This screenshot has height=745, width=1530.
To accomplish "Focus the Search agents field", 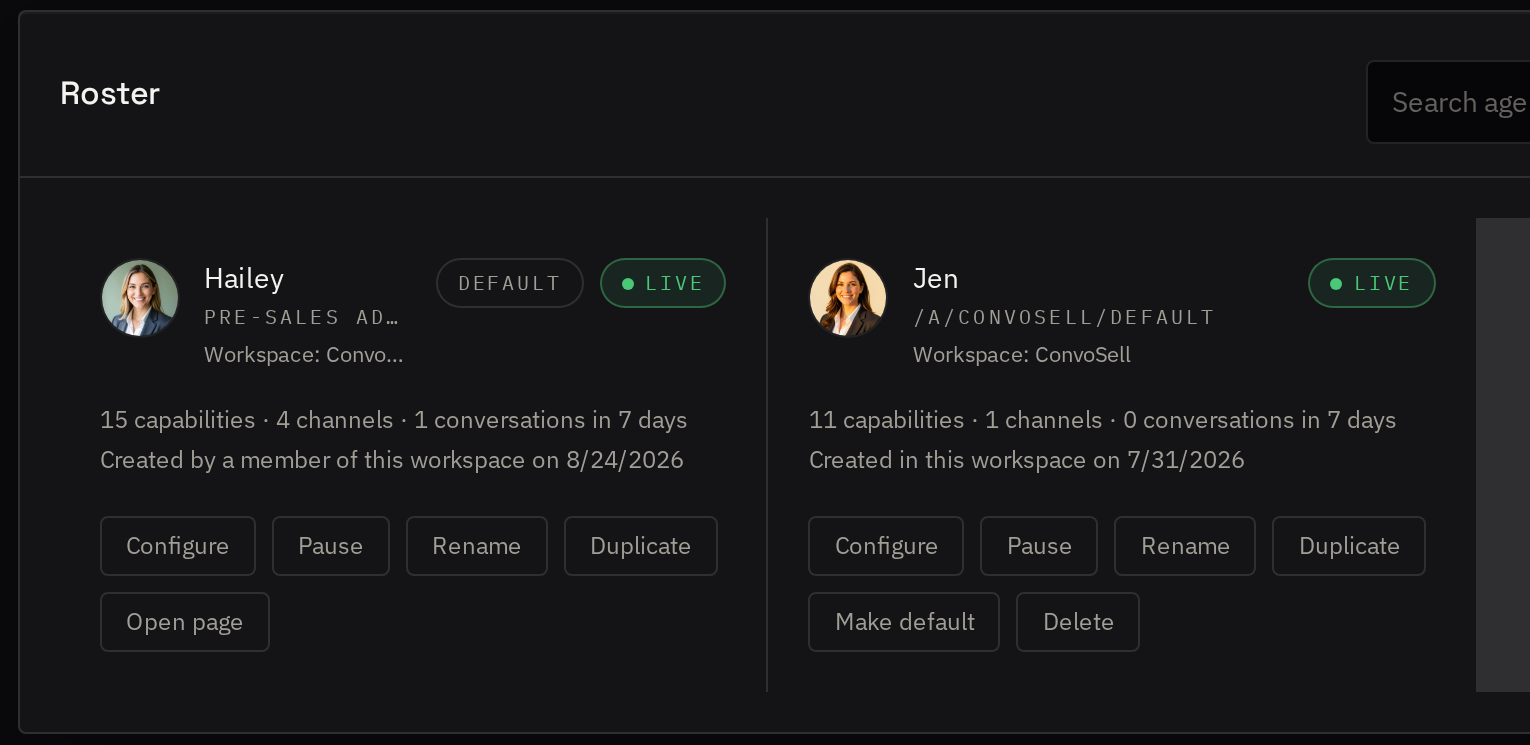I will coord(1448,102).
